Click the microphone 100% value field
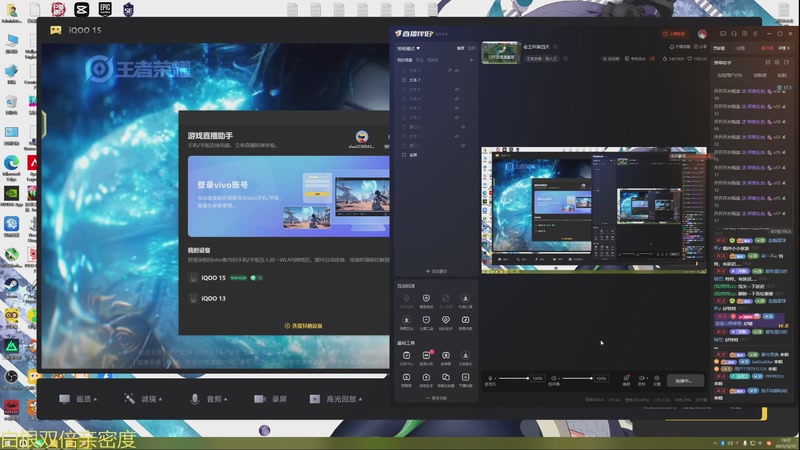 pyautogui.click(x=538, y=378)
